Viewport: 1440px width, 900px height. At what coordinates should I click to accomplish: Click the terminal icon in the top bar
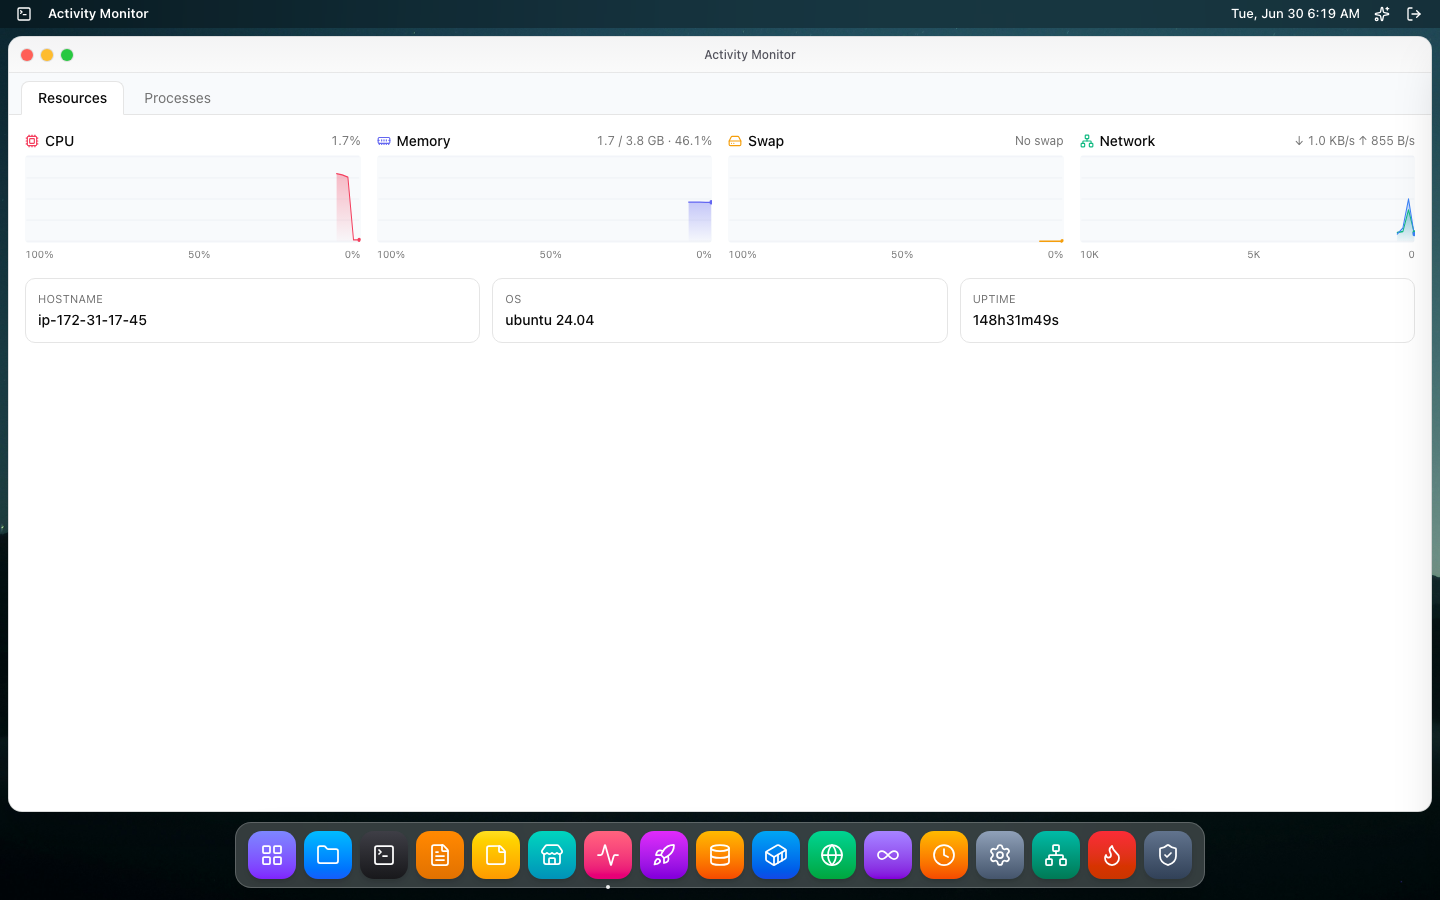(x=24, y=14)
